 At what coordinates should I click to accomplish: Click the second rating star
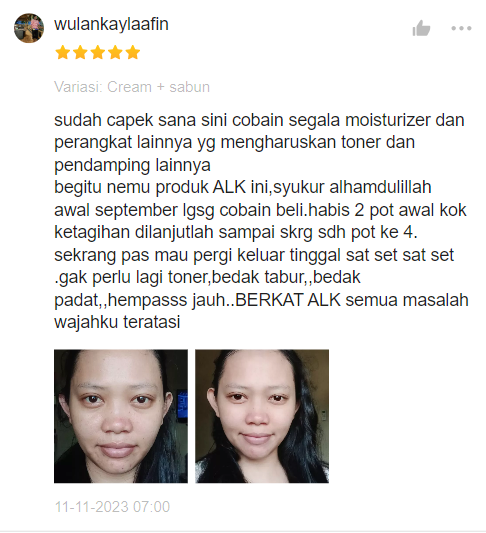pos(80,52)
